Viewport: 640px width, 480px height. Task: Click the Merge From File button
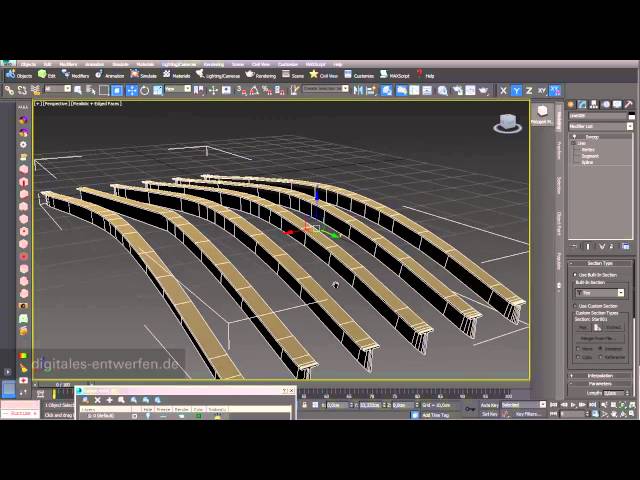pyautogui.click(x=600, y=338)
